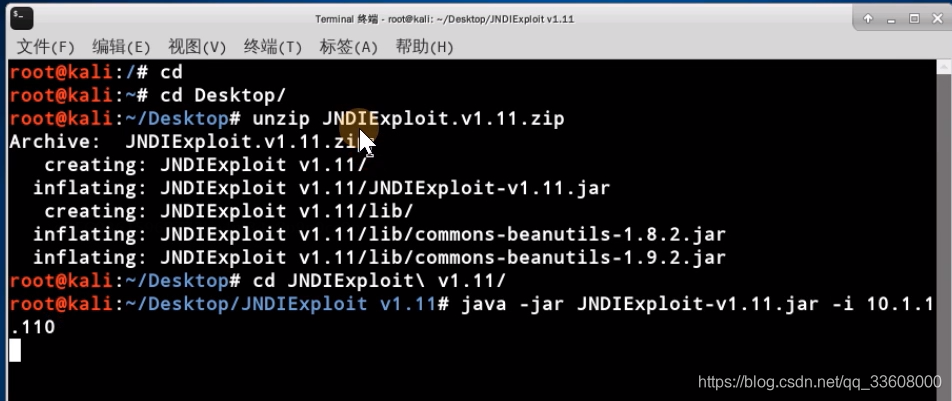Click the 'java -jar JNDIExploit-v1.11.jar' command

639,304
